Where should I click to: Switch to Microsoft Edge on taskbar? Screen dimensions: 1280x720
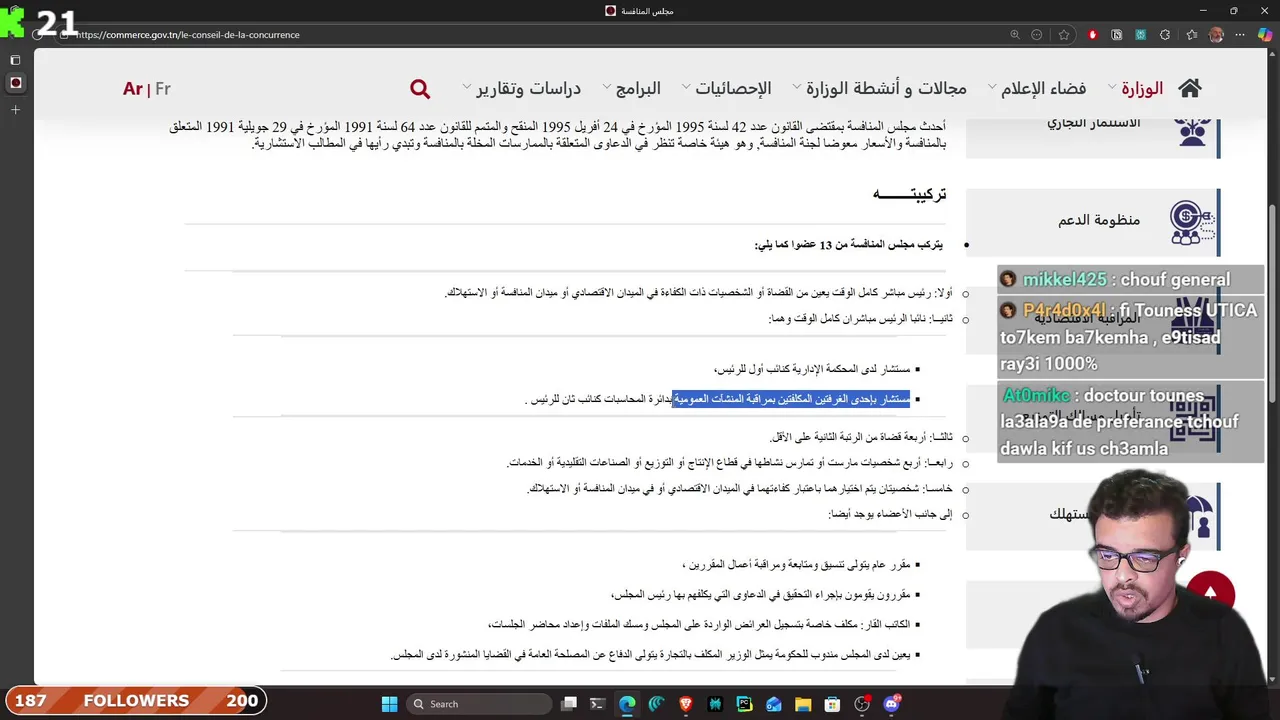pos(627,704)
